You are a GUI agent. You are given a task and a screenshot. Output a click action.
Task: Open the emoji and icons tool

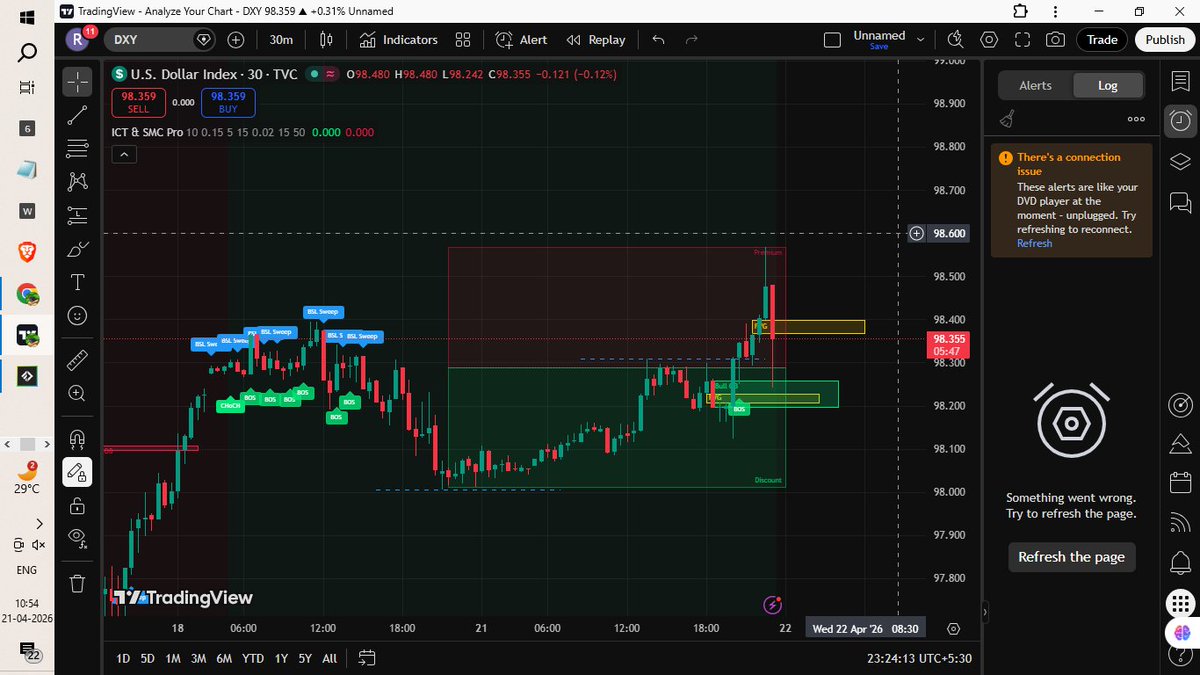click(78, 315)
